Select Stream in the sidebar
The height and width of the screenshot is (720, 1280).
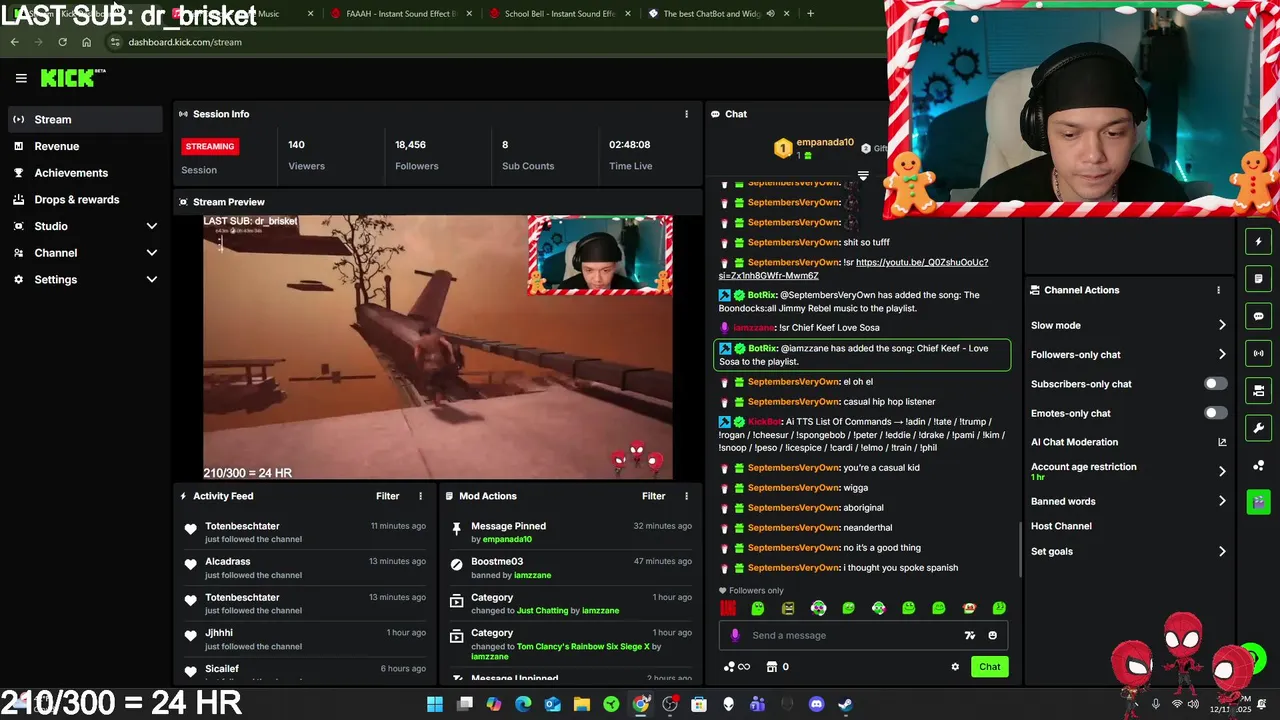[84, 119]
